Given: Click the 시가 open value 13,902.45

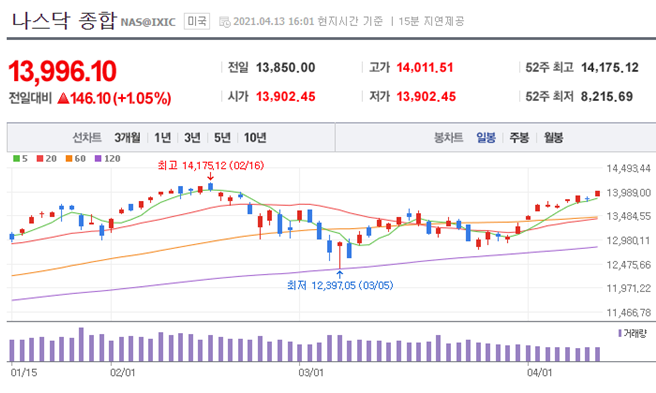Looking at the screenshot, I should tap(285, 97).
